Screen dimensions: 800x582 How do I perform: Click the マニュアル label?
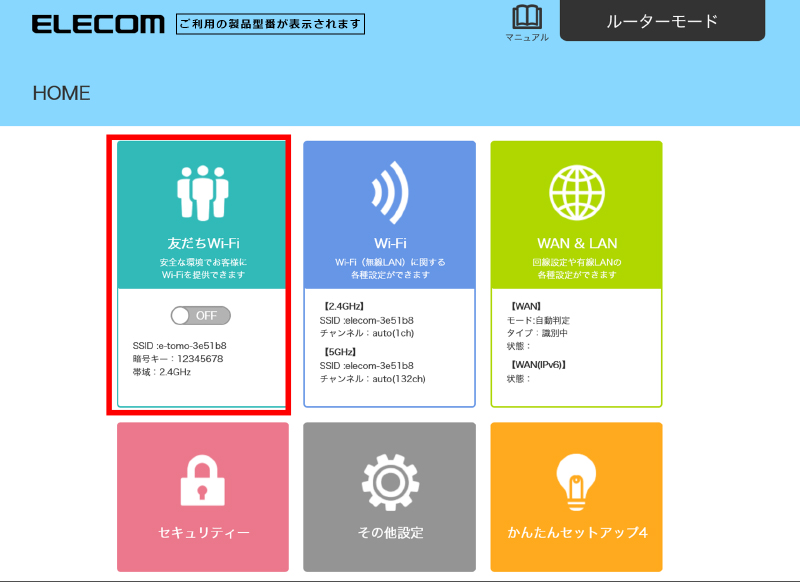pos(527,37)
